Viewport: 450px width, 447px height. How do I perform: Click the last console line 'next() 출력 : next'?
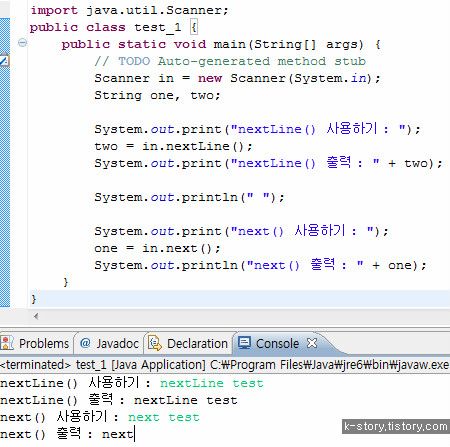coord(67,434)
